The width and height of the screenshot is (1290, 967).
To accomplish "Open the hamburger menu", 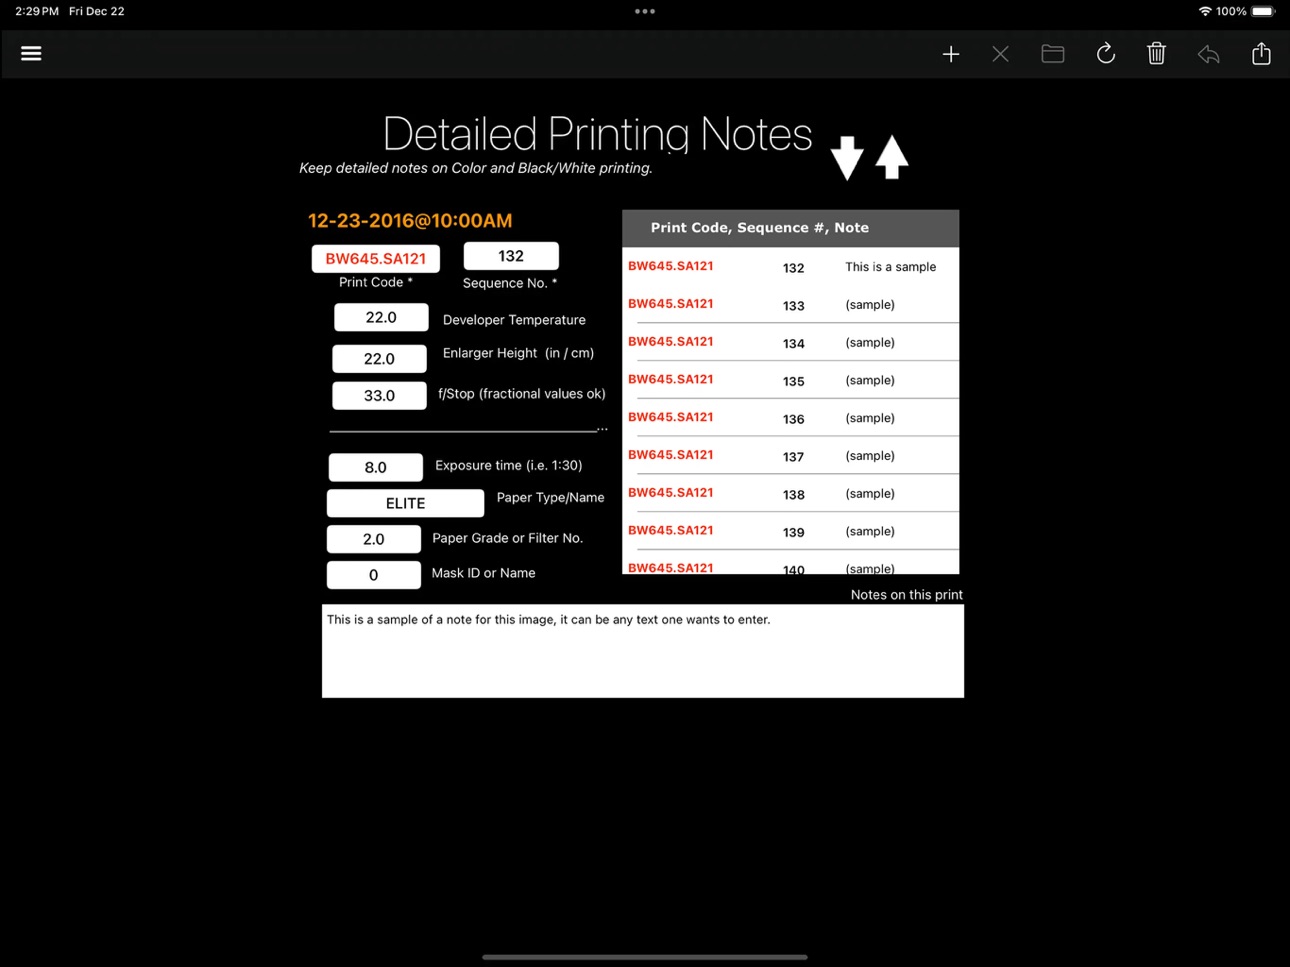I will pos(31,53).
